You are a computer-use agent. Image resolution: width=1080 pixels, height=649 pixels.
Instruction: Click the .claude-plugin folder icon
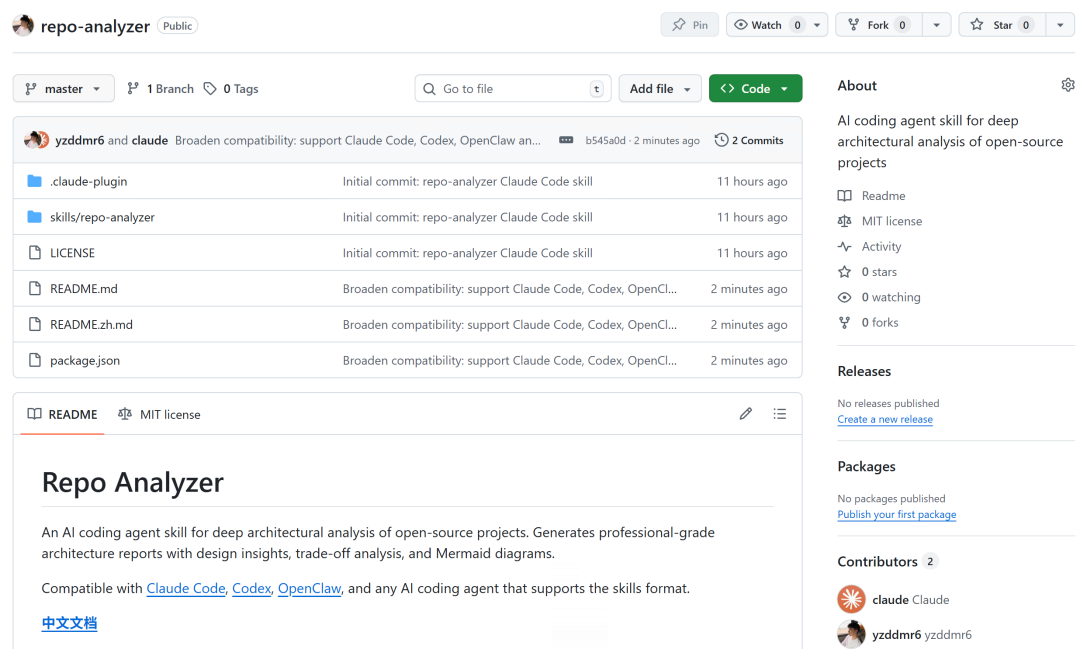point(34,181)
